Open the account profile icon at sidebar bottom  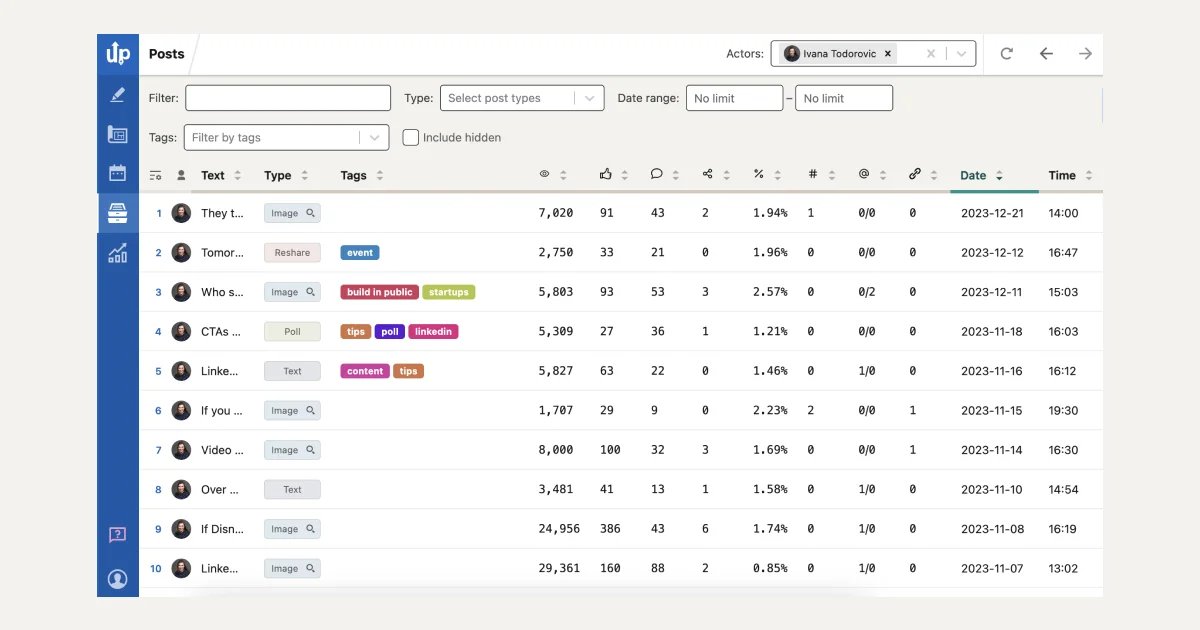coord(118,578)
